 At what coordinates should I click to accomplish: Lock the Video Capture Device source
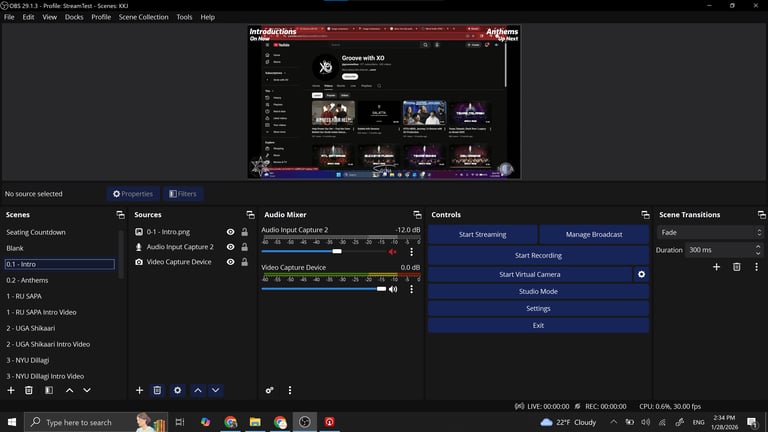[x=244, y=262]
